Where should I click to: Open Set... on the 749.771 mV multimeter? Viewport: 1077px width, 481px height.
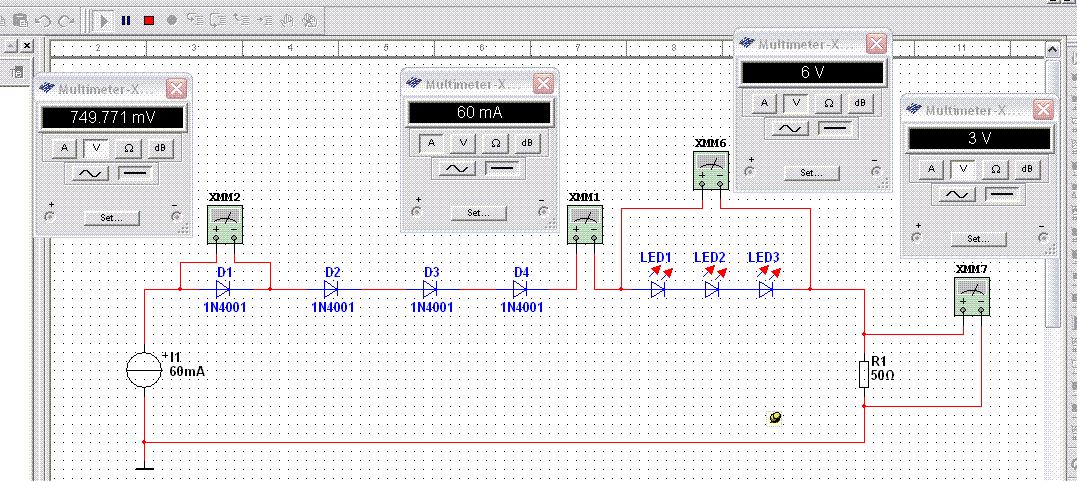point(111,218)
